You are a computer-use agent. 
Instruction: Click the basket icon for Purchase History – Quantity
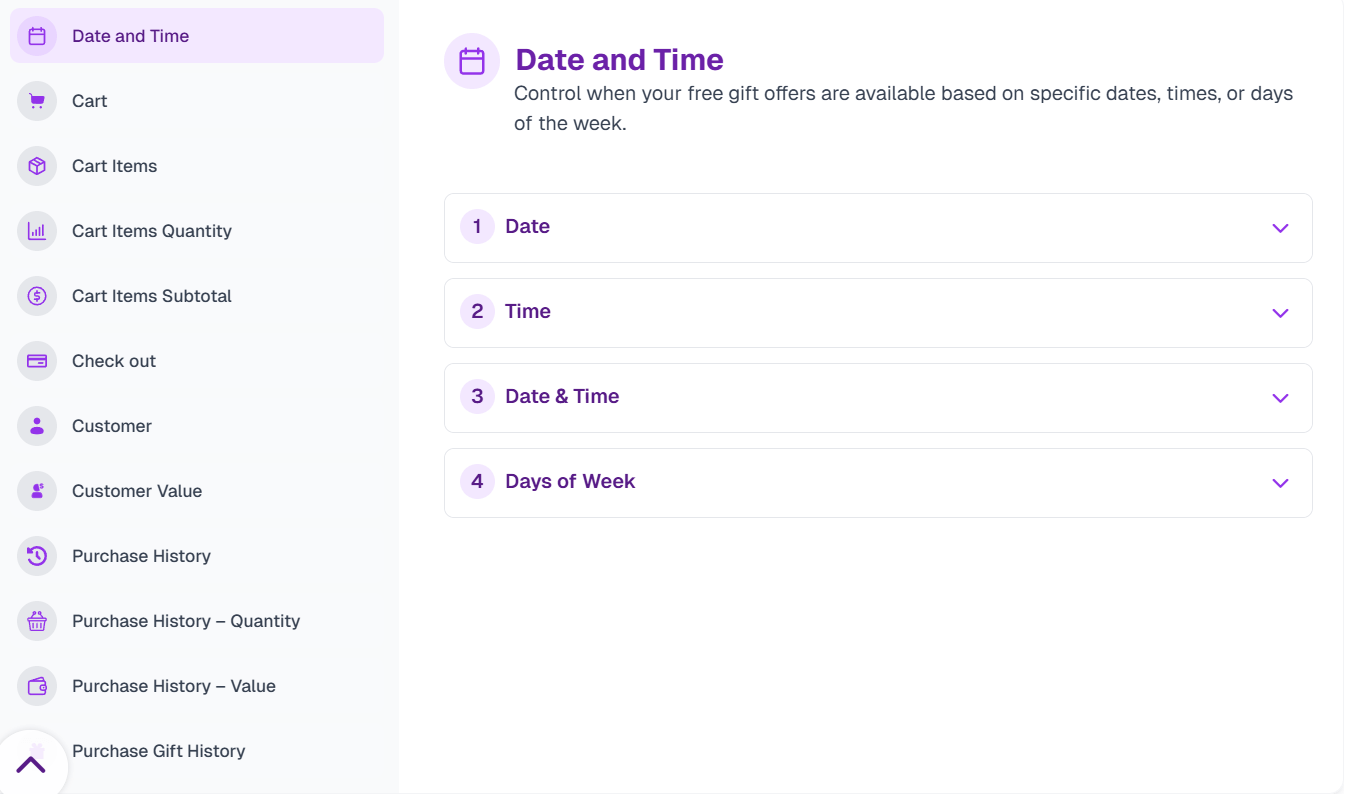click(x=37, y=621)
